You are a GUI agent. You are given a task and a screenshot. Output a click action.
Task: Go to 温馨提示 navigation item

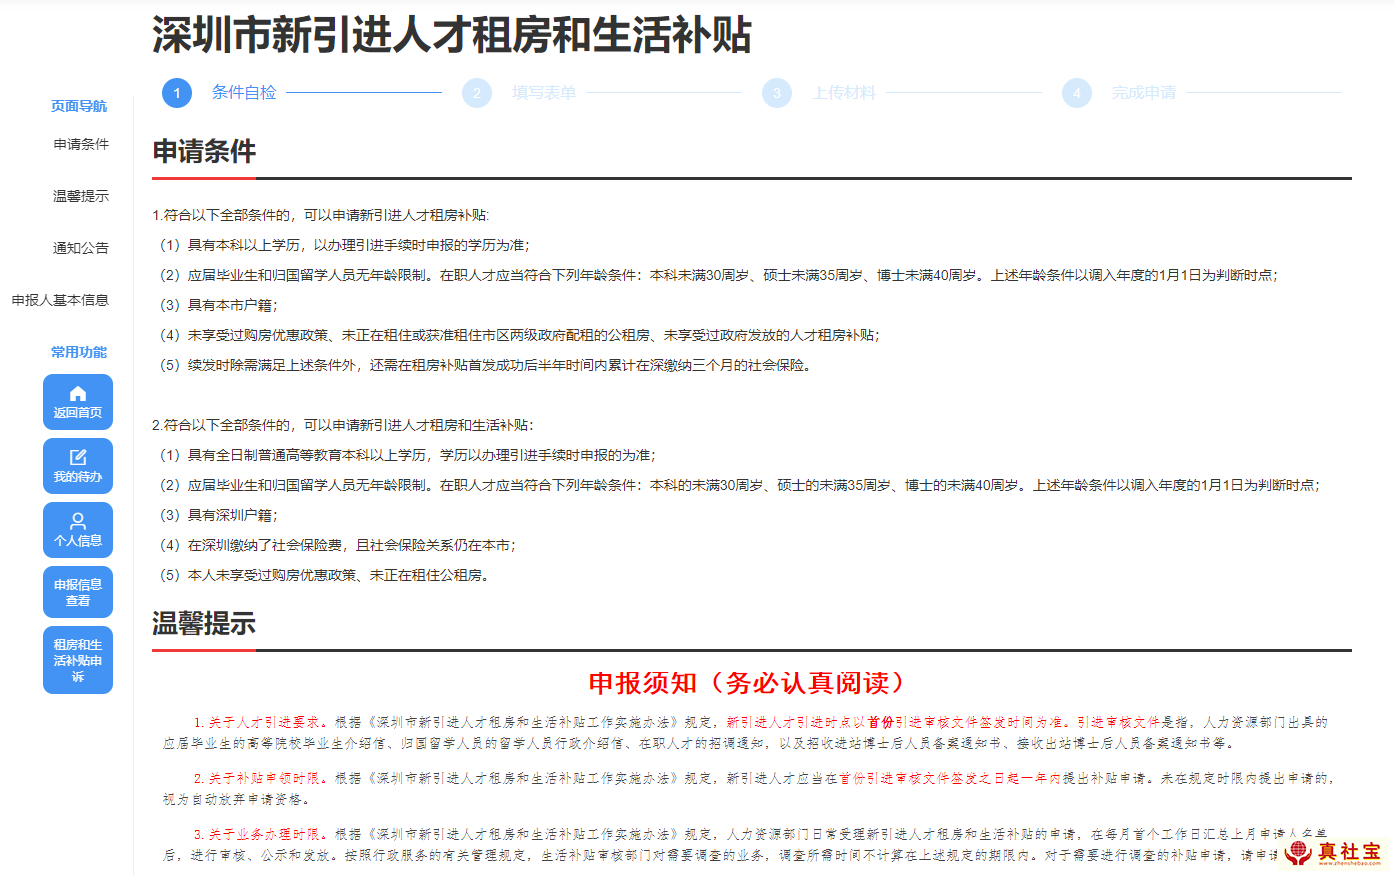click(x=81, y=196)
